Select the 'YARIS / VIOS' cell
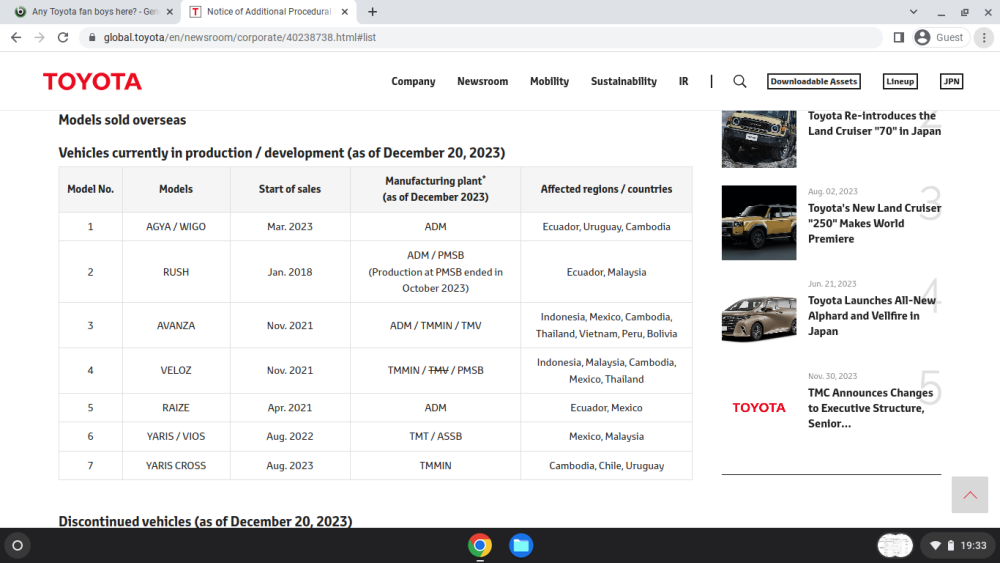Screen dimensions: 1000x563 [x=176, y=437]
